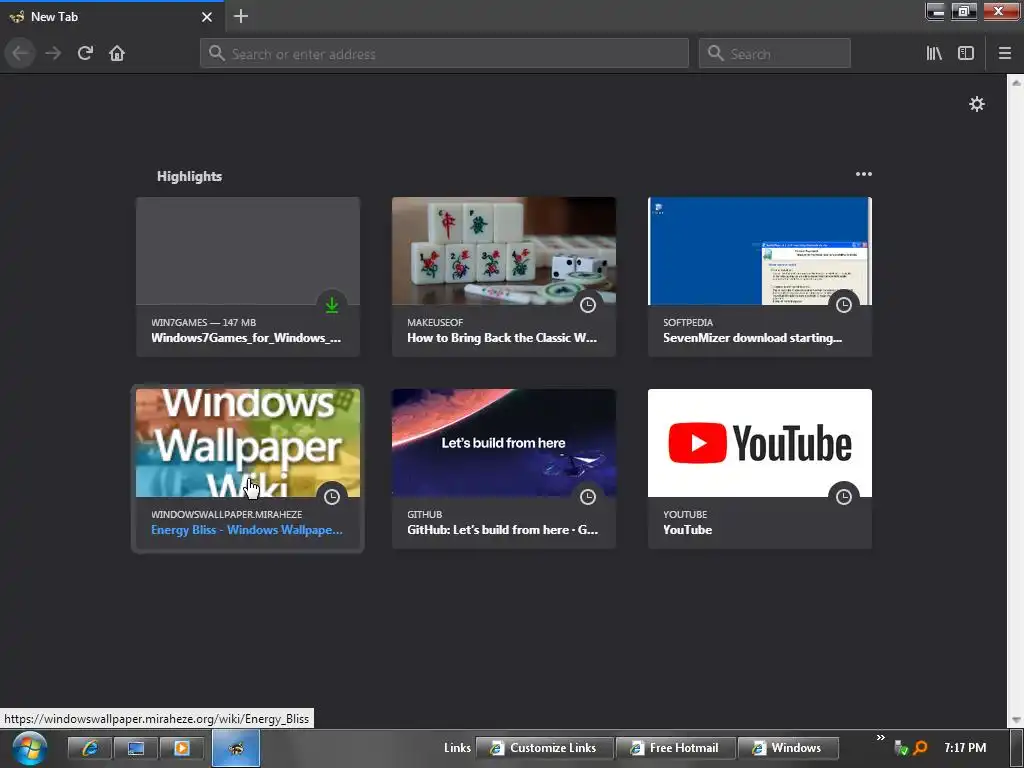Screen dimensions: 1024x768
Task: Click the GITHUB source label
Action: coord(424,515)
